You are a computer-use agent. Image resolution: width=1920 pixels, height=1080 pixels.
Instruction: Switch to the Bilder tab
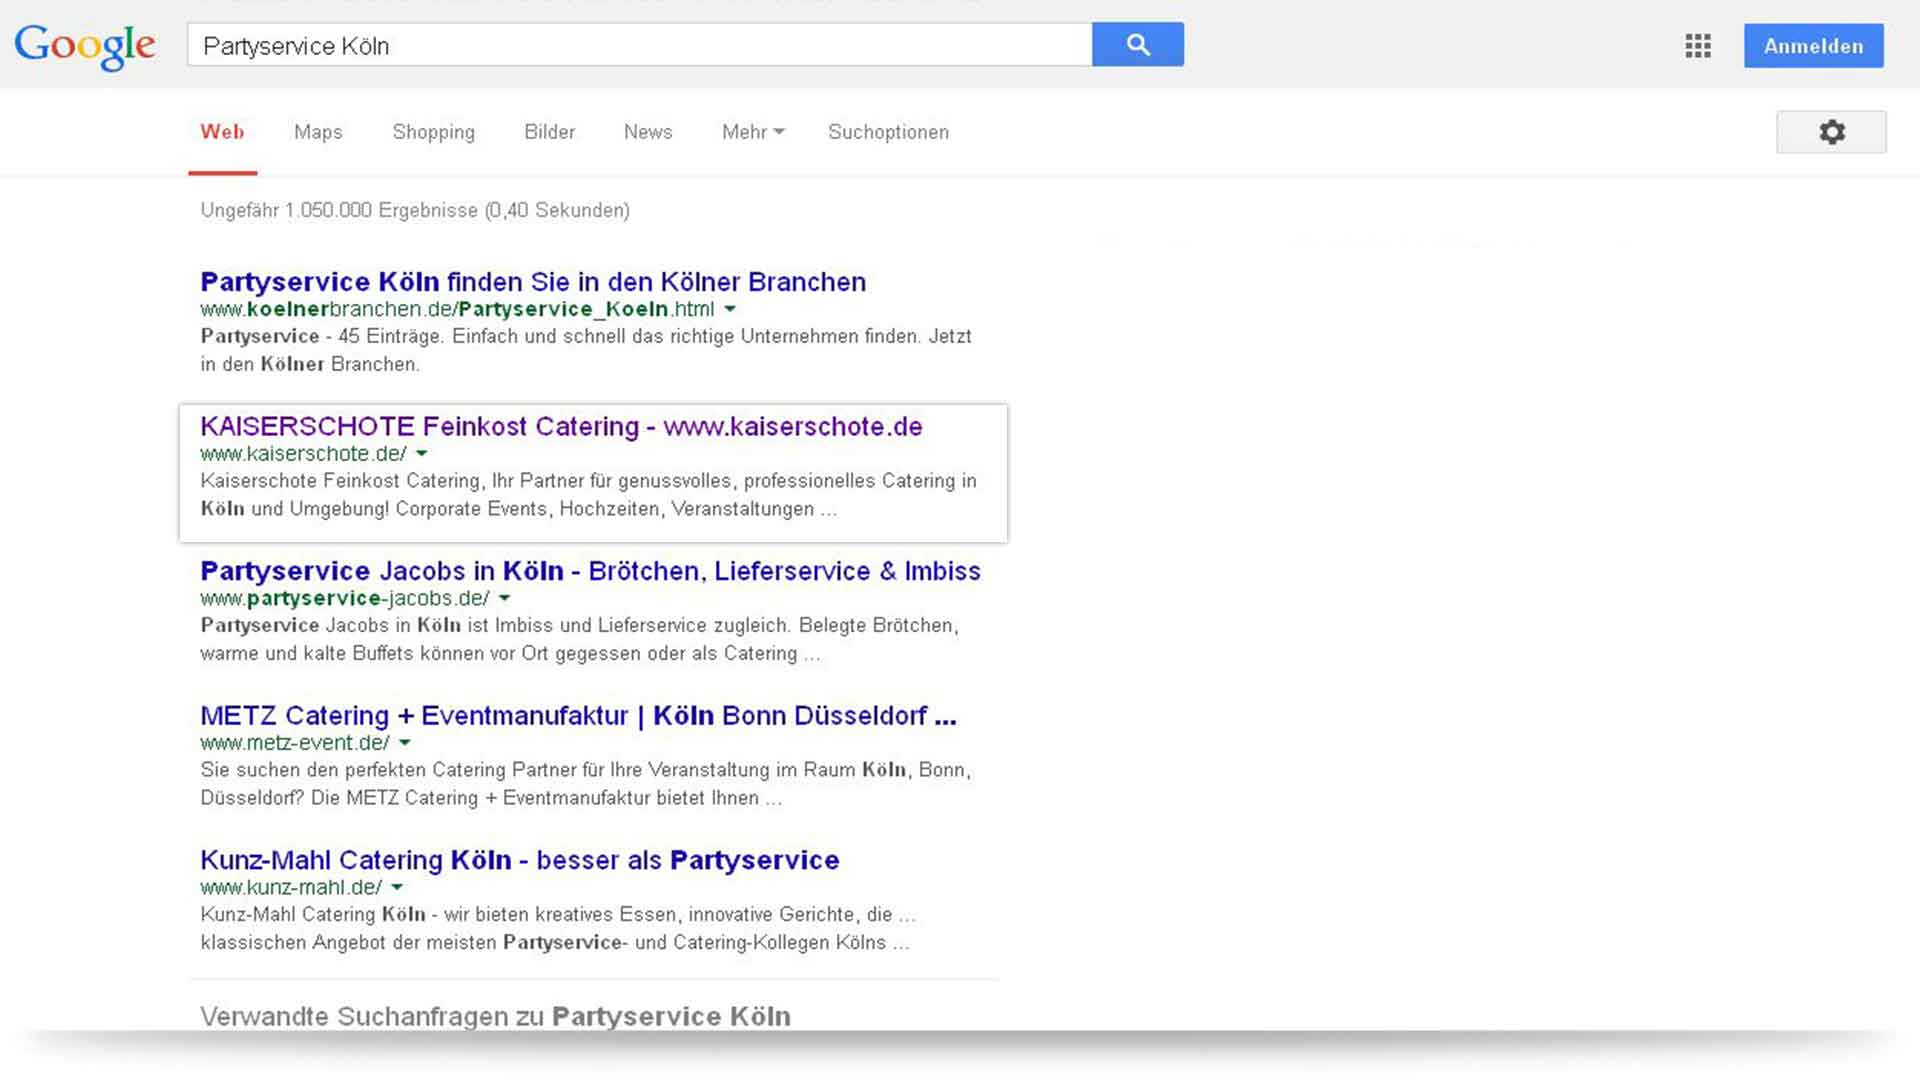coord(549,132)
